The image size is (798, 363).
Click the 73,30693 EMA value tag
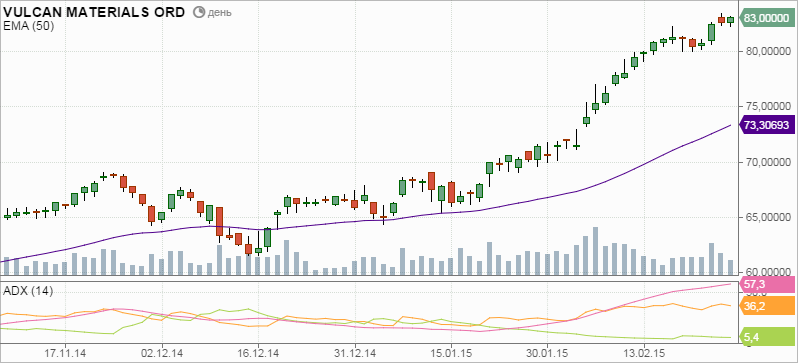pyautogui.click(x=767, y=125)
